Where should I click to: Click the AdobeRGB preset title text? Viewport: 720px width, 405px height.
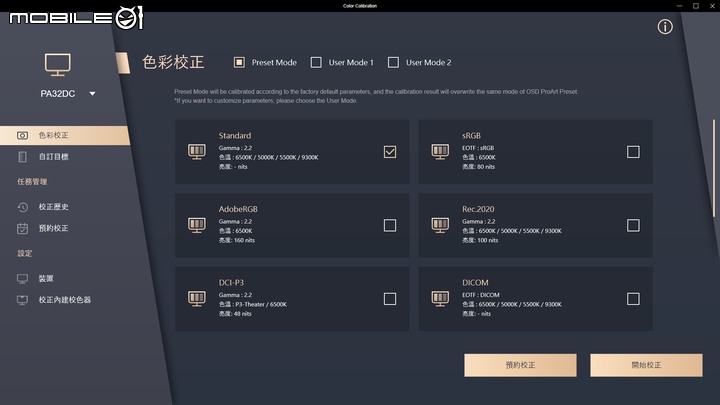click(238, 209)
